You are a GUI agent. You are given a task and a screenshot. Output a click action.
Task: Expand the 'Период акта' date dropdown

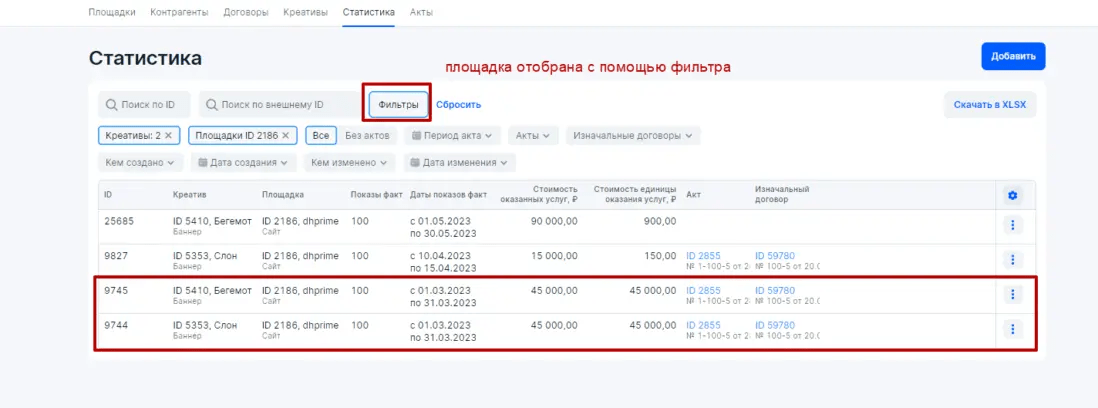click(451, 135)
